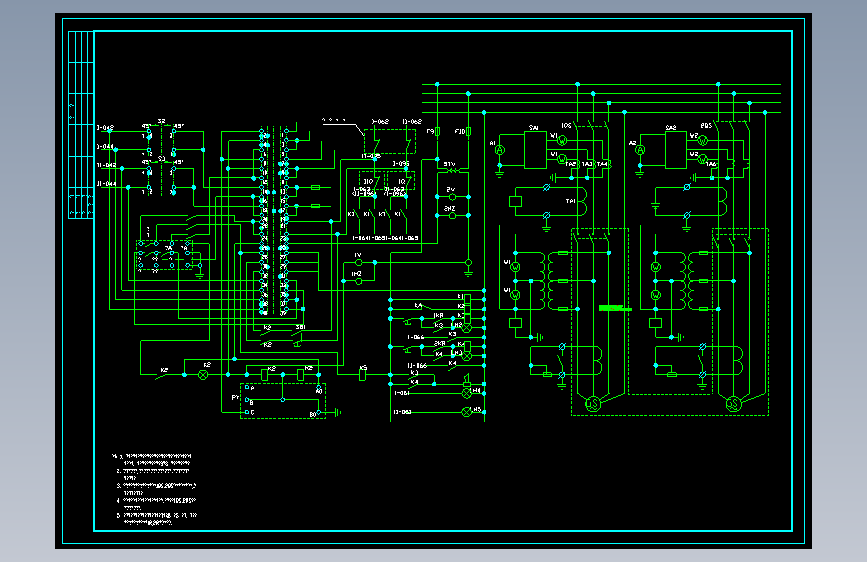Select the 1HZ meter circle

click(358, 281)
